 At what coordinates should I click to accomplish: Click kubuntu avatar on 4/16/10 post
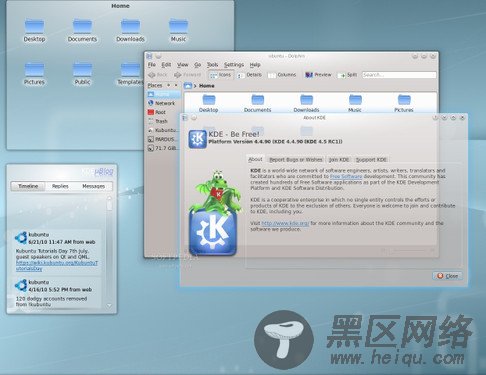21,286
